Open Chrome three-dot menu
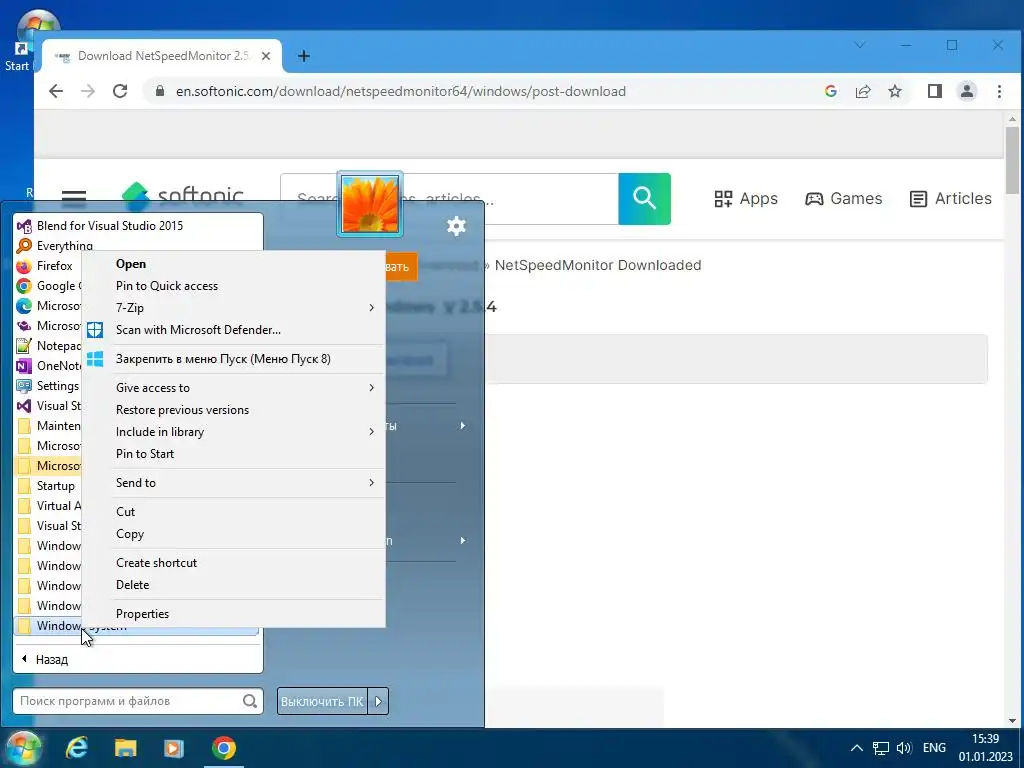The image size is (1024, 768). (x=999, y=91)
